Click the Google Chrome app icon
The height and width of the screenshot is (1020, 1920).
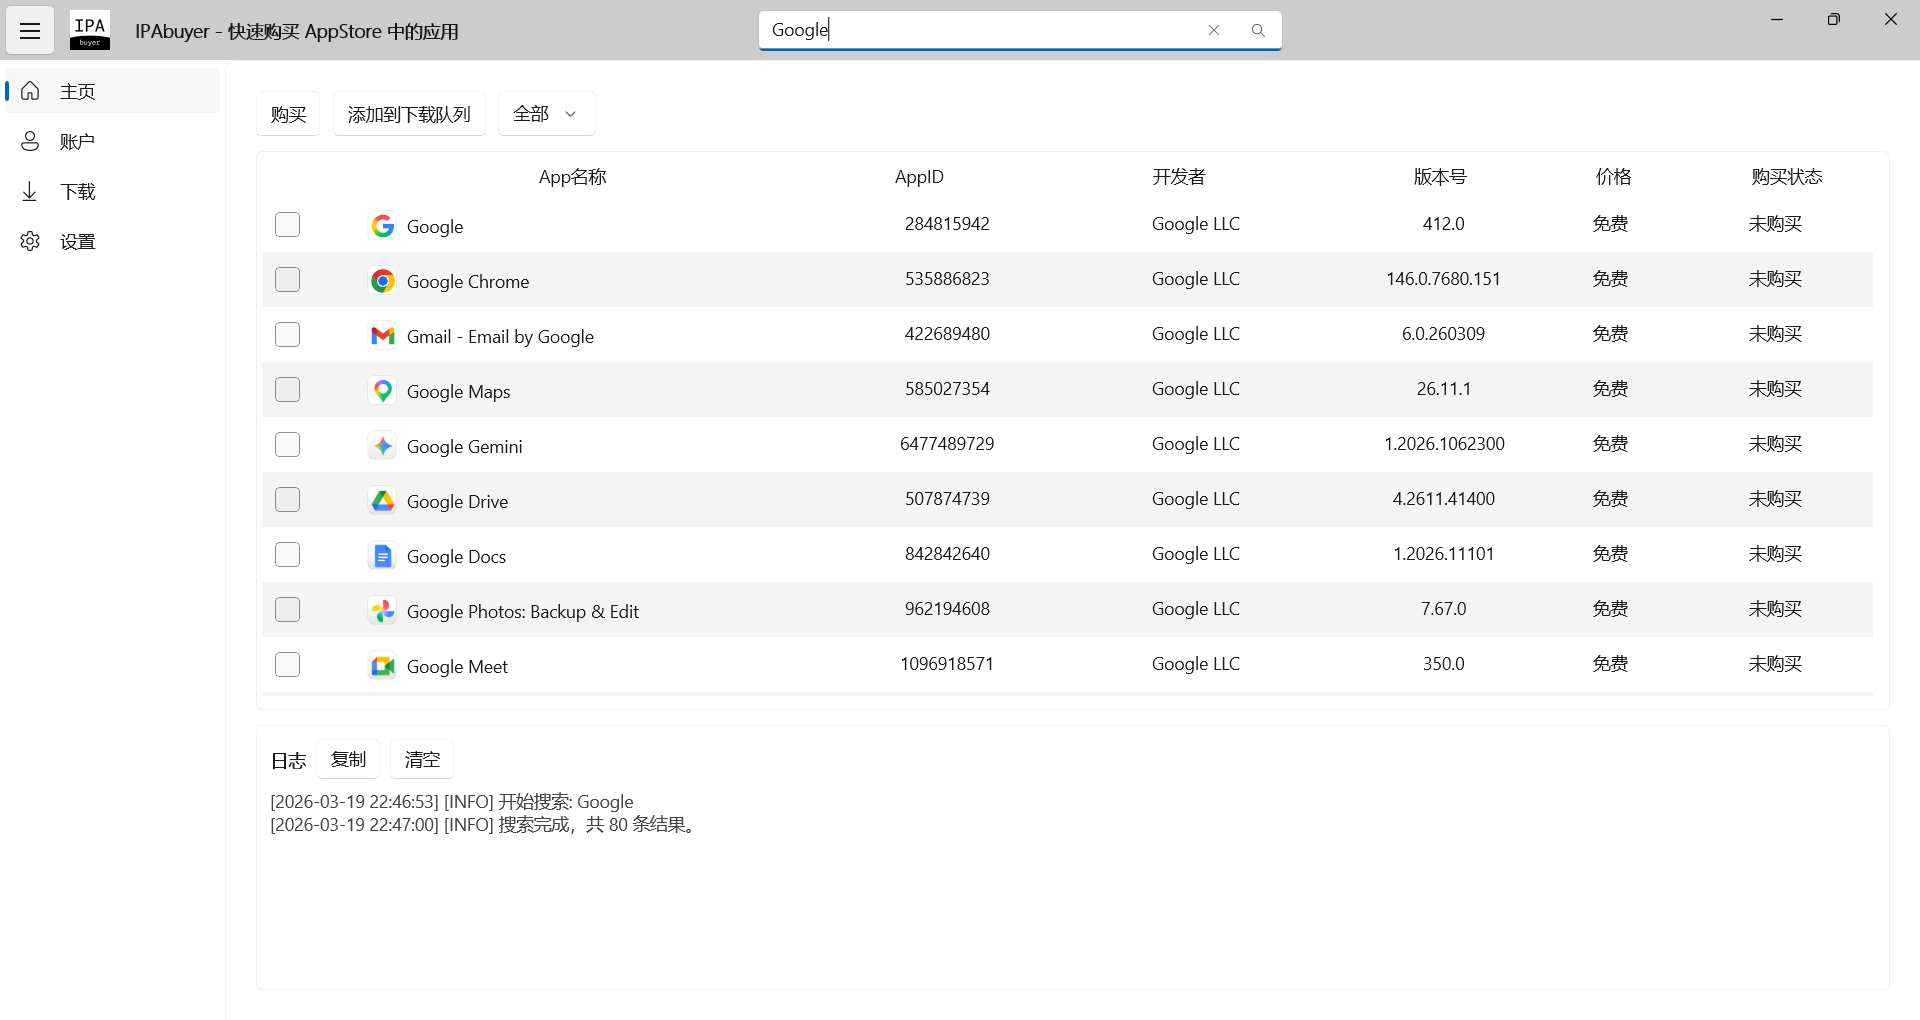tap(382, 281)
